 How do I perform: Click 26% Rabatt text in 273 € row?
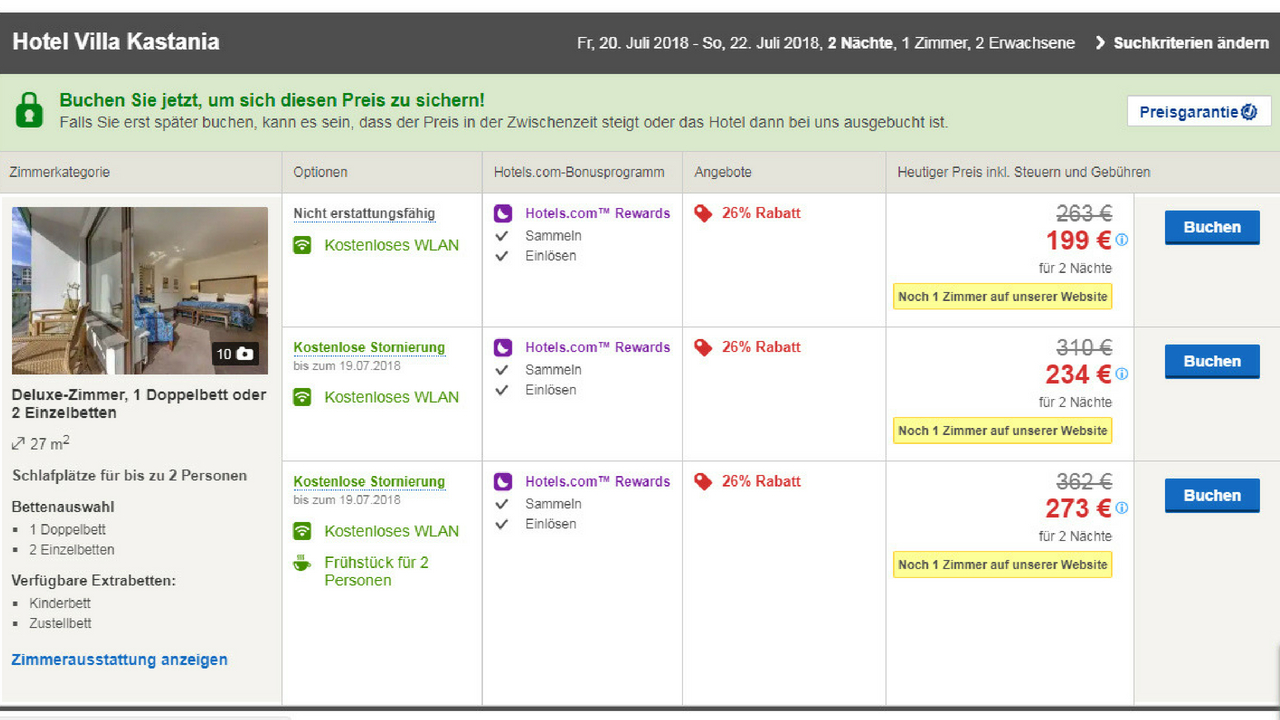click(x=761, y=481)
